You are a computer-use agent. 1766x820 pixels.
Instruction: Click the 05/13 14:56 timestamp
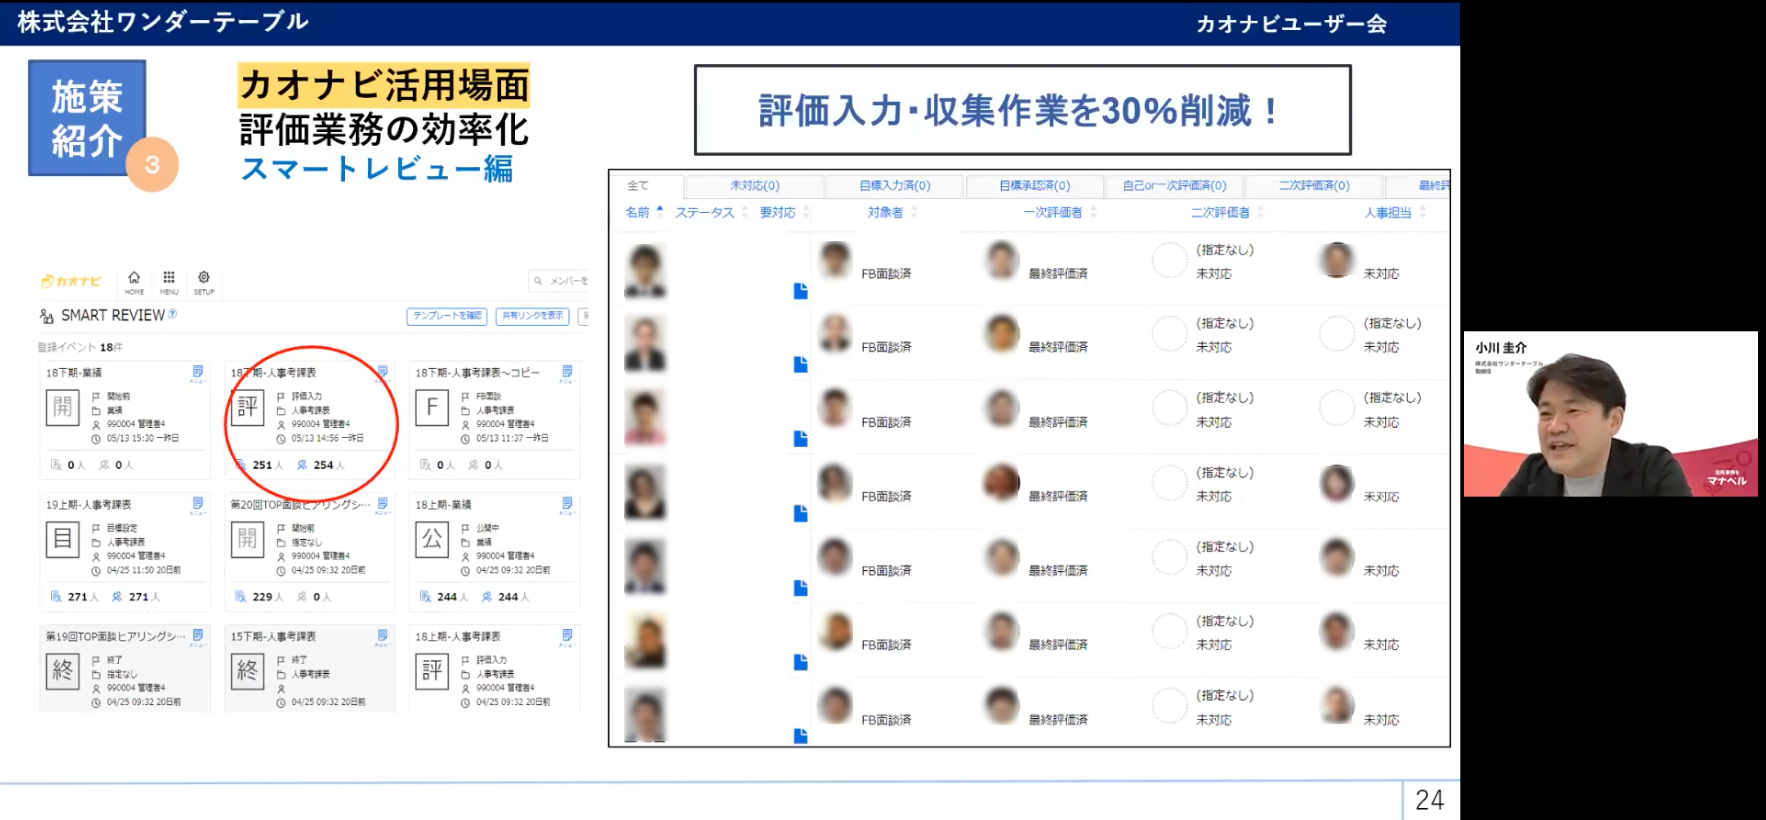[x=327, y=438]
